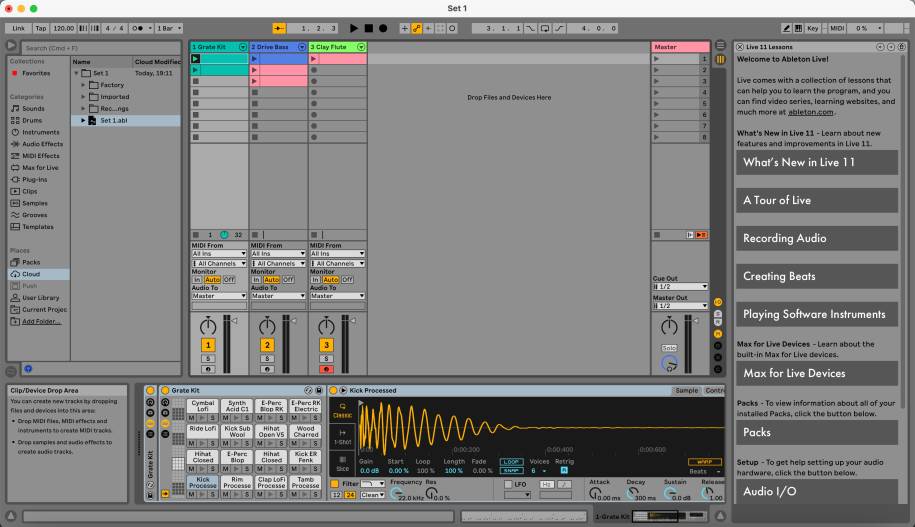The width and height of the screenshot is (915, 527).
Task: Toggle Automation Arm in the transport bar
Action: tap(417, 28)
